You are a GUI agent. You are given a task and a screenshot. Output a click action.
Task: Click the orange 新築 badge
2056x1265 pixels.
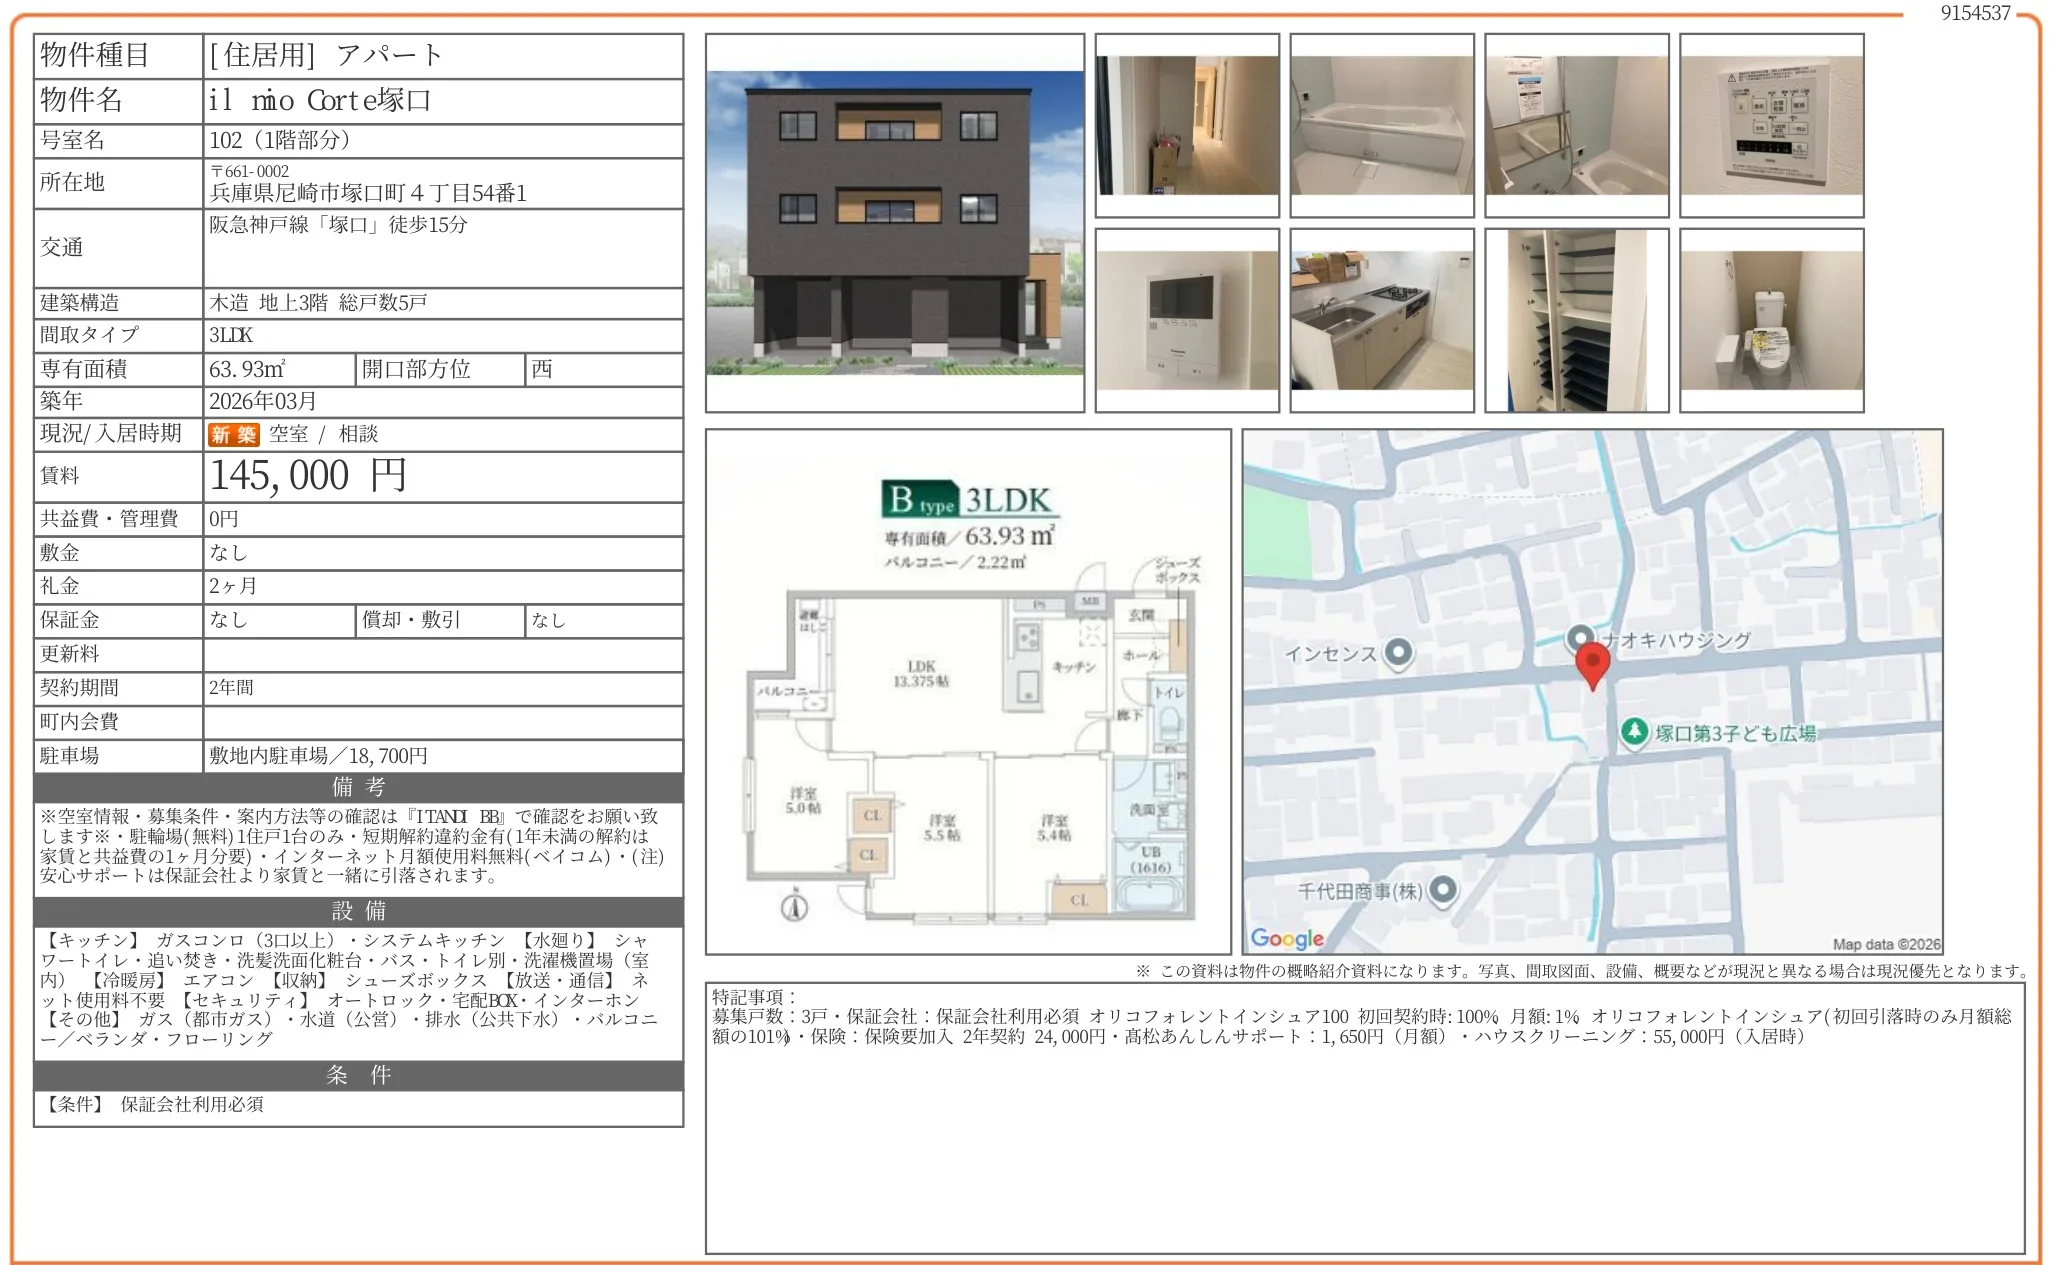pyautogui.click(x=233, y=434)
